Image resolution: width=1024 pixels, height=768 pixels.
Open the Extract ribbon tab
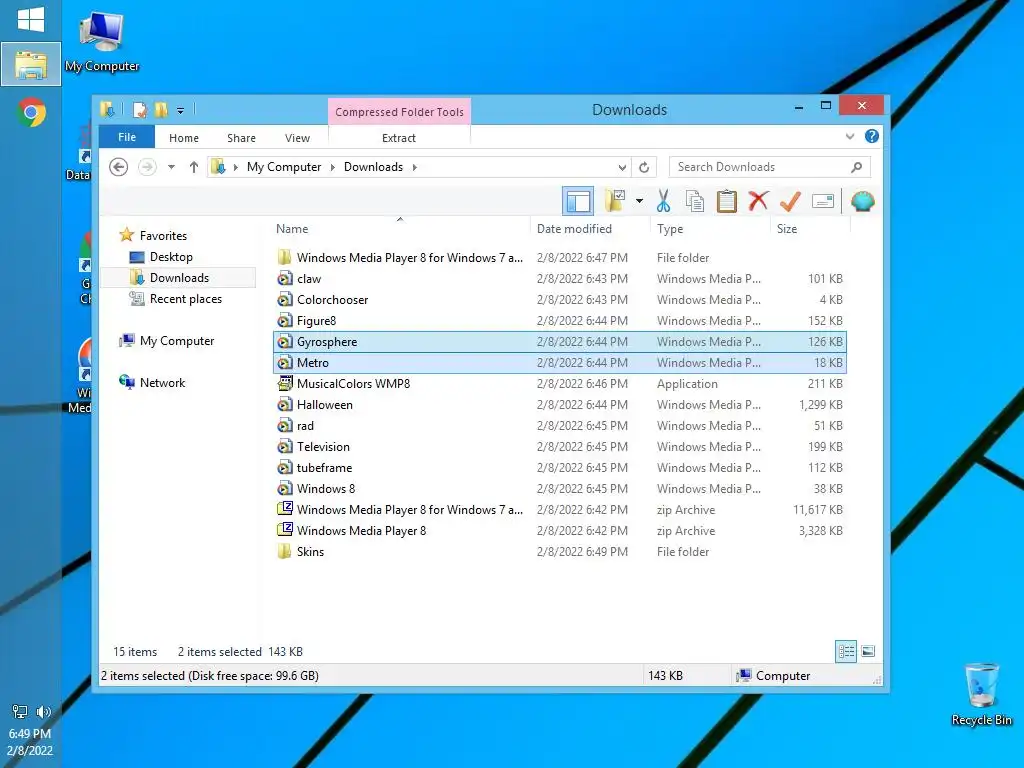398,138
